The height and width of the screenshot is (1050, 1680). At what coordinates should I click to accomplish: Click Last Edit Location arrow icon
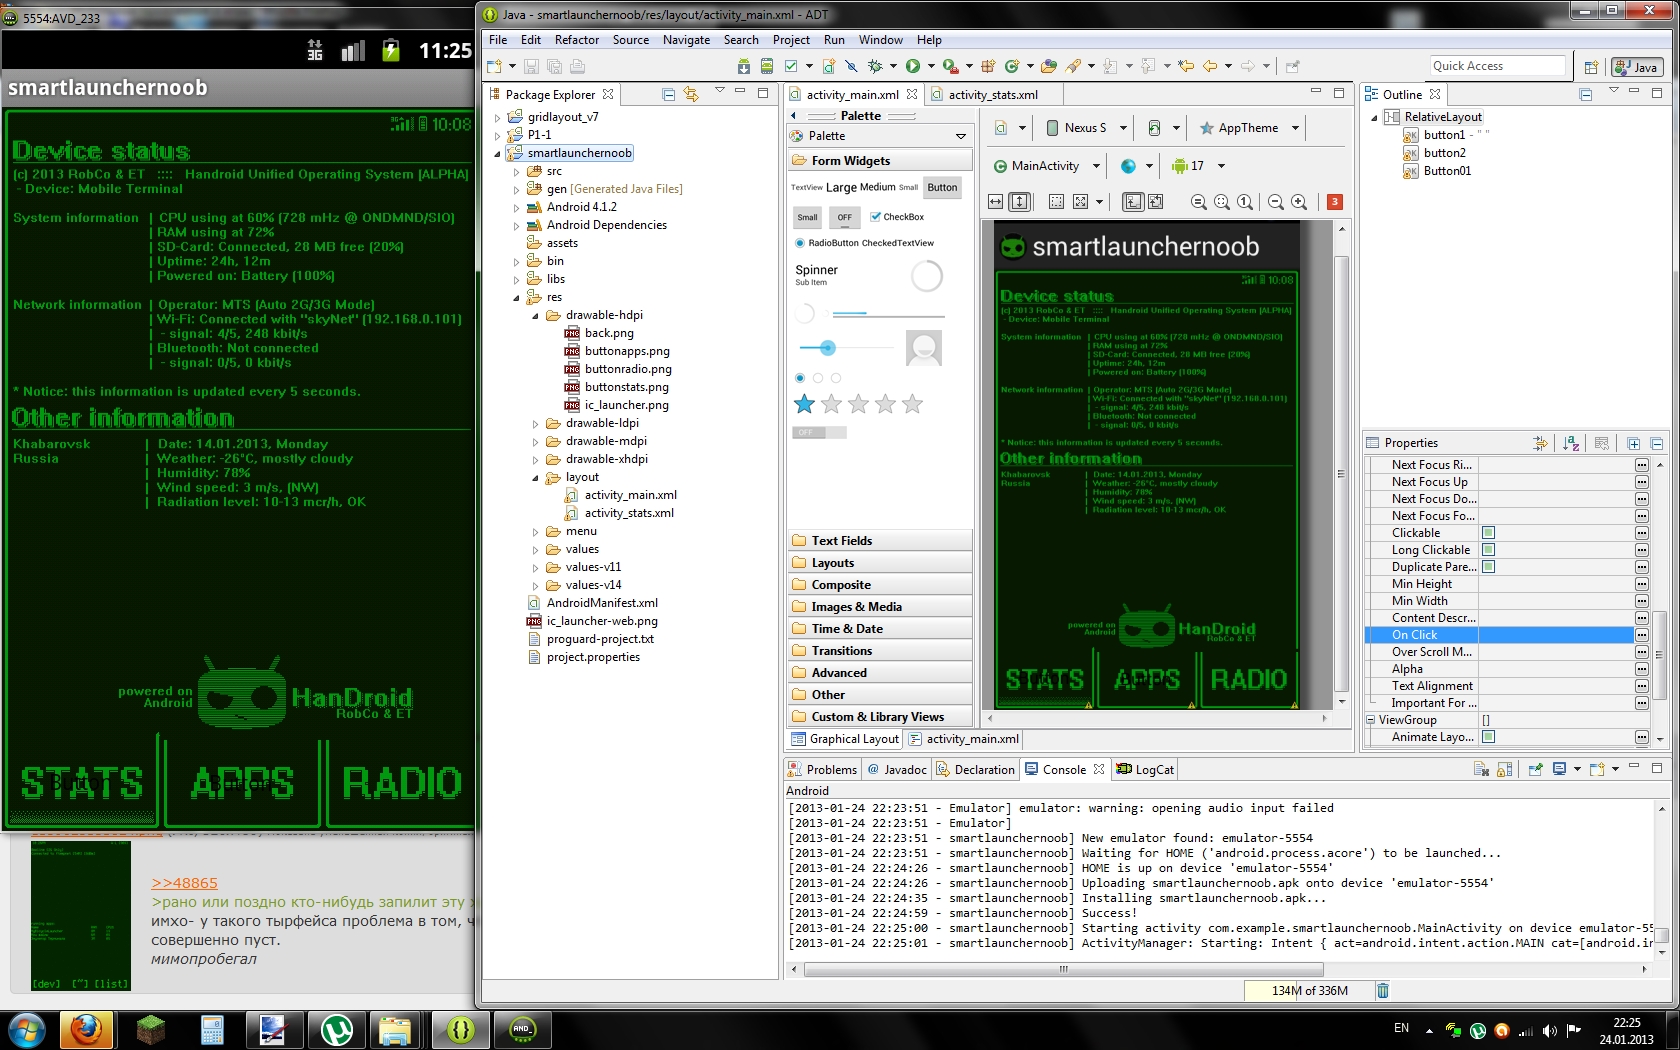[x=1186, y=67]
